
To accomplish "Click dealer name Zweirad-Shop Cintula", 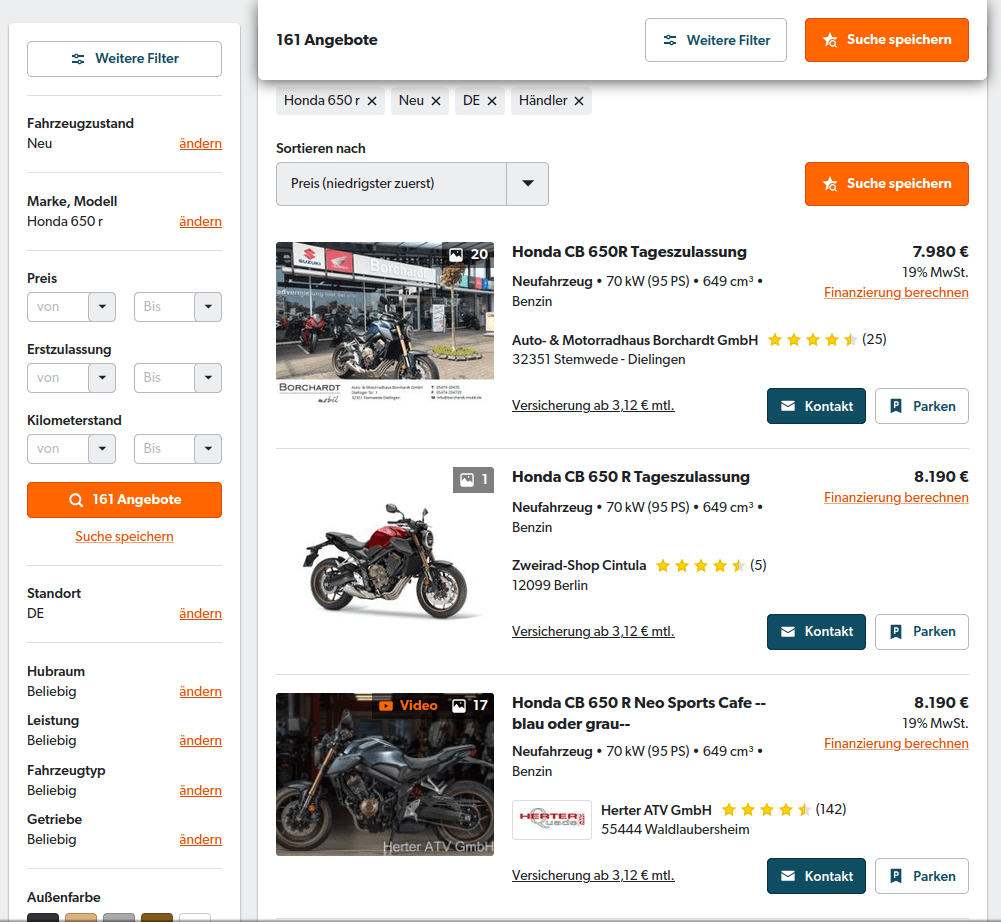I will coord(579,566).
